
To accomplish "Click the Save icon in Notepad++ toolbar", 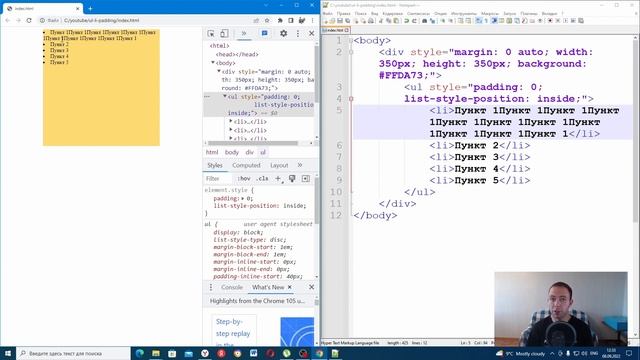I will click(x=340, y=21).
